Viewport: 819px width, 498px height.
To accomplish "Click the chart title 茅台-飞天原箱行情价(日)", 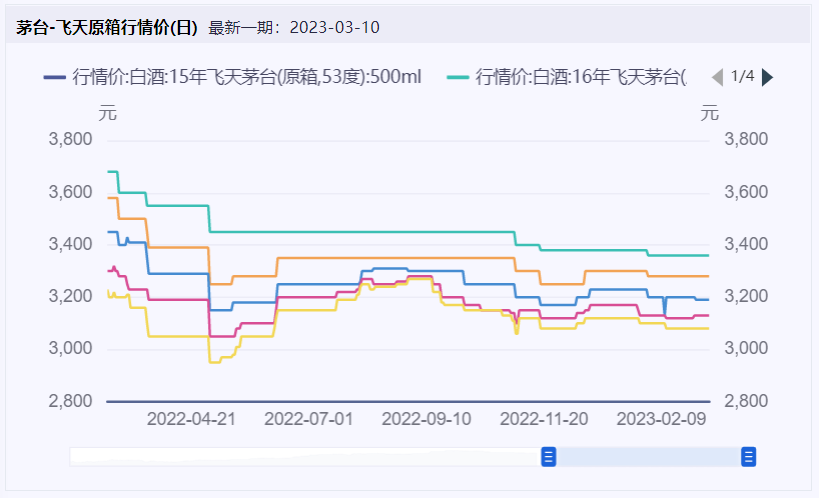I will coord(107,27).
